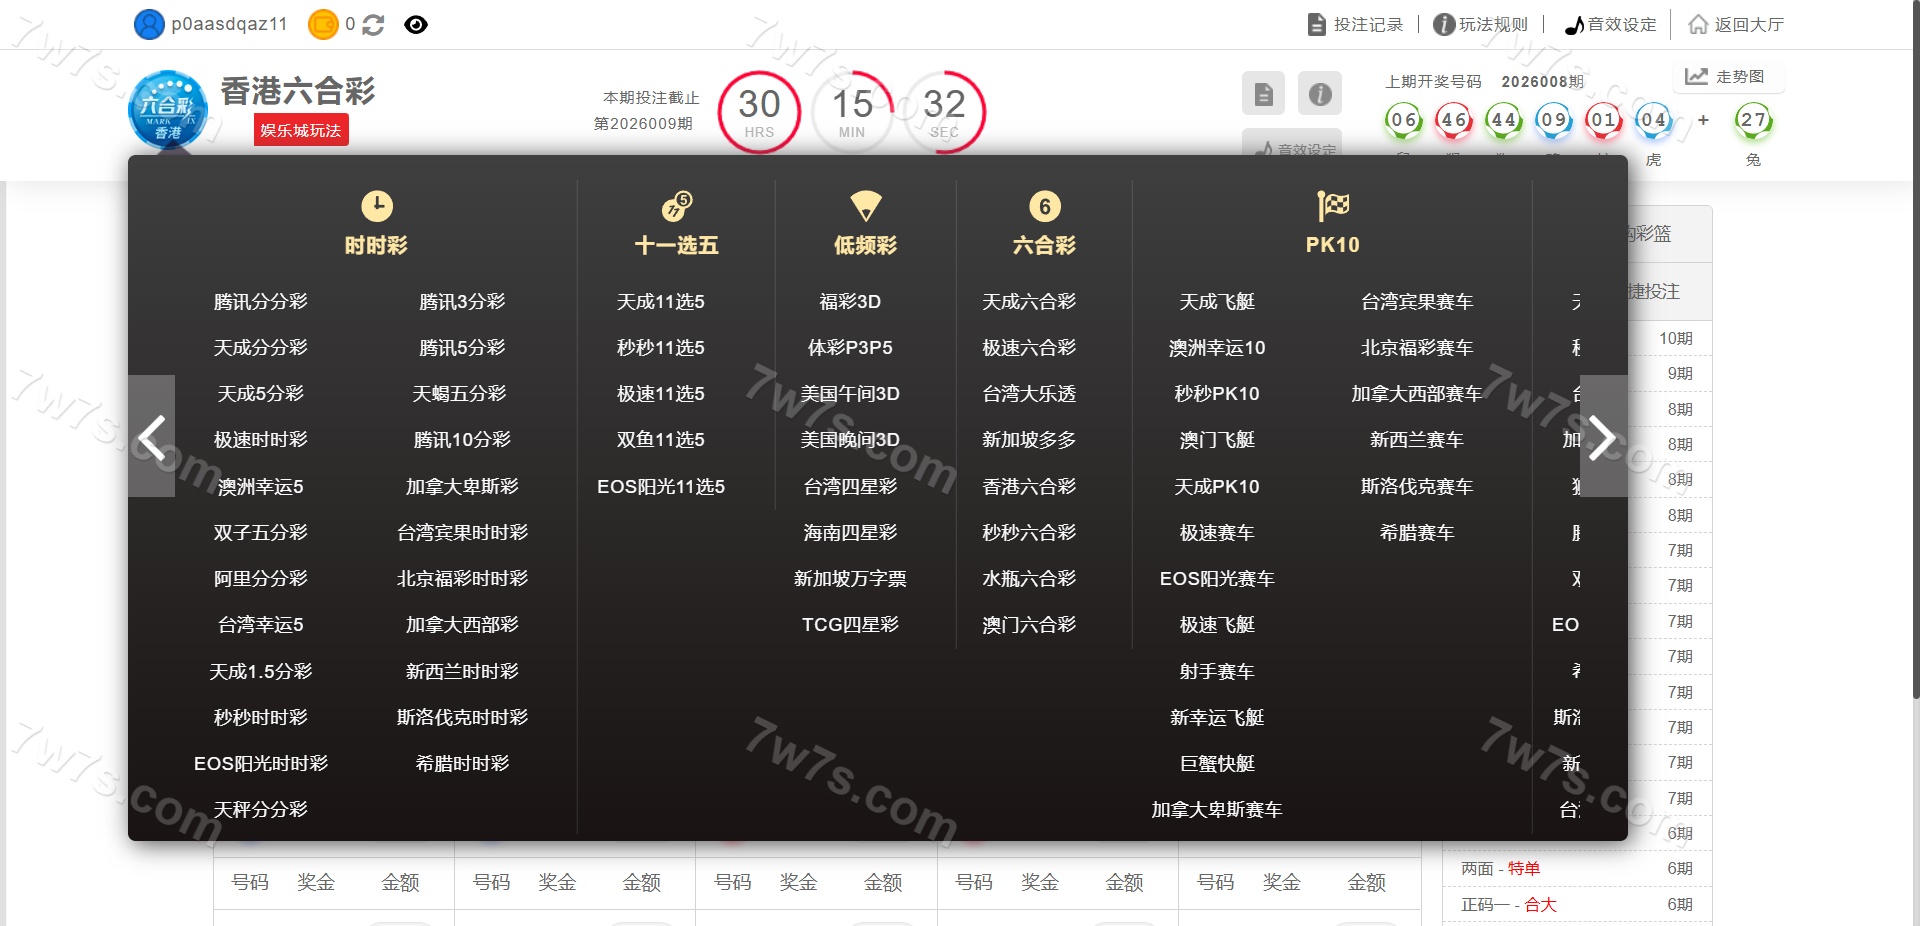Click the user avatar icon
The height and width of the screenshot is (926, 1920).
click(x=149, y=25)
